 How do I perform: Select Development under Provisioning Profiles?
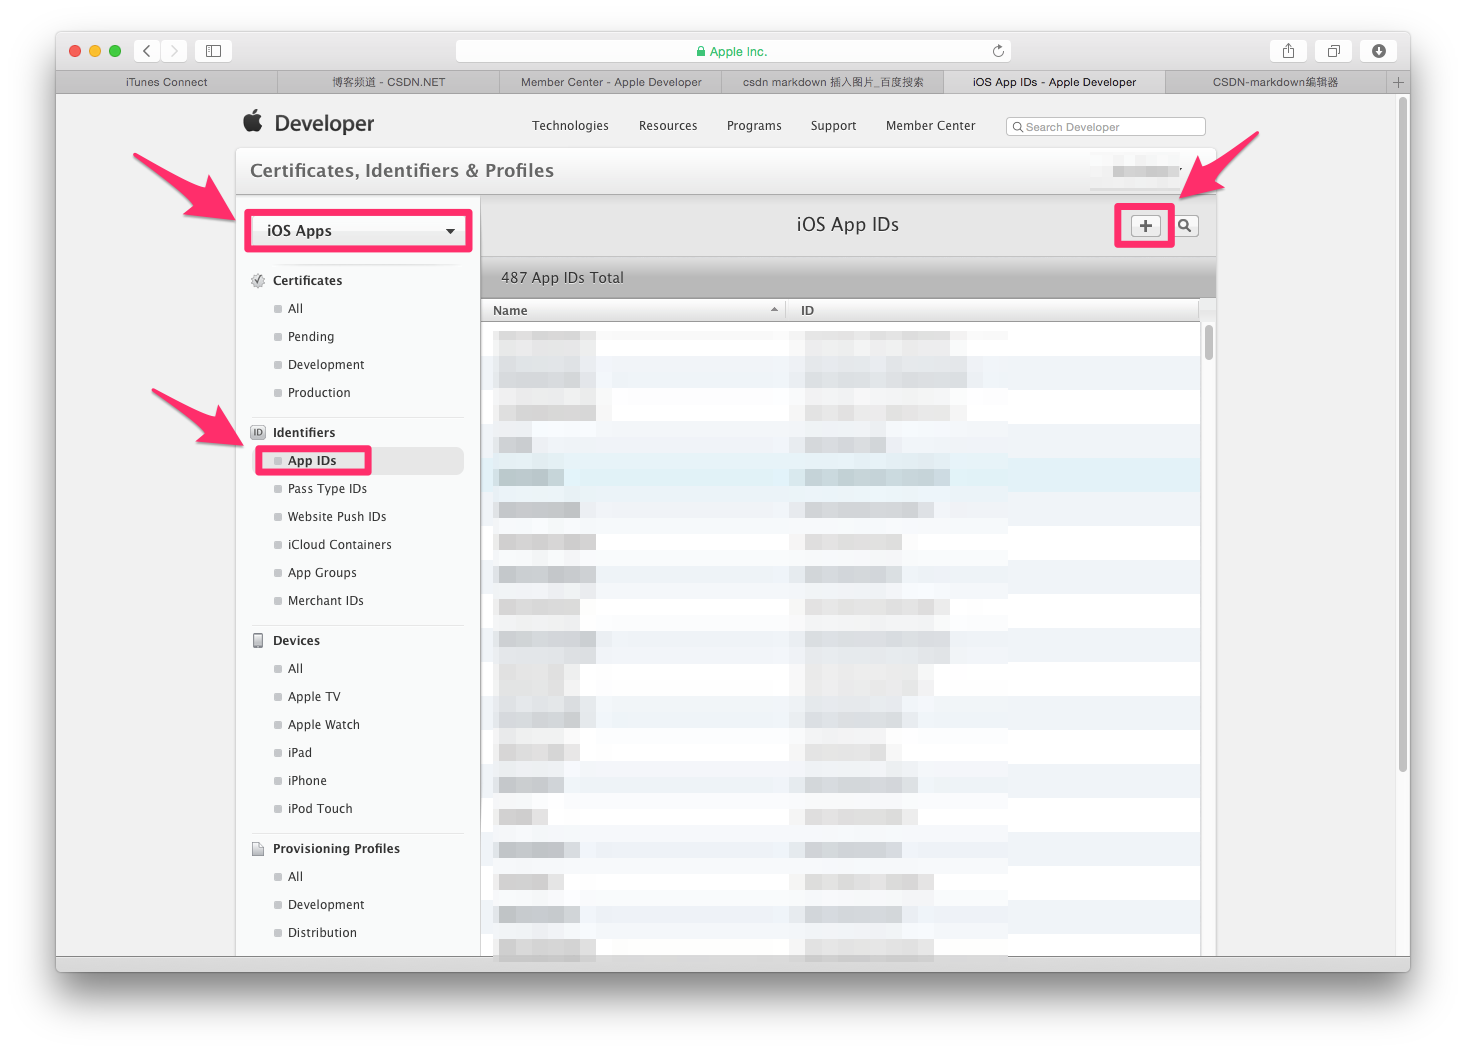tap(326, 905)
